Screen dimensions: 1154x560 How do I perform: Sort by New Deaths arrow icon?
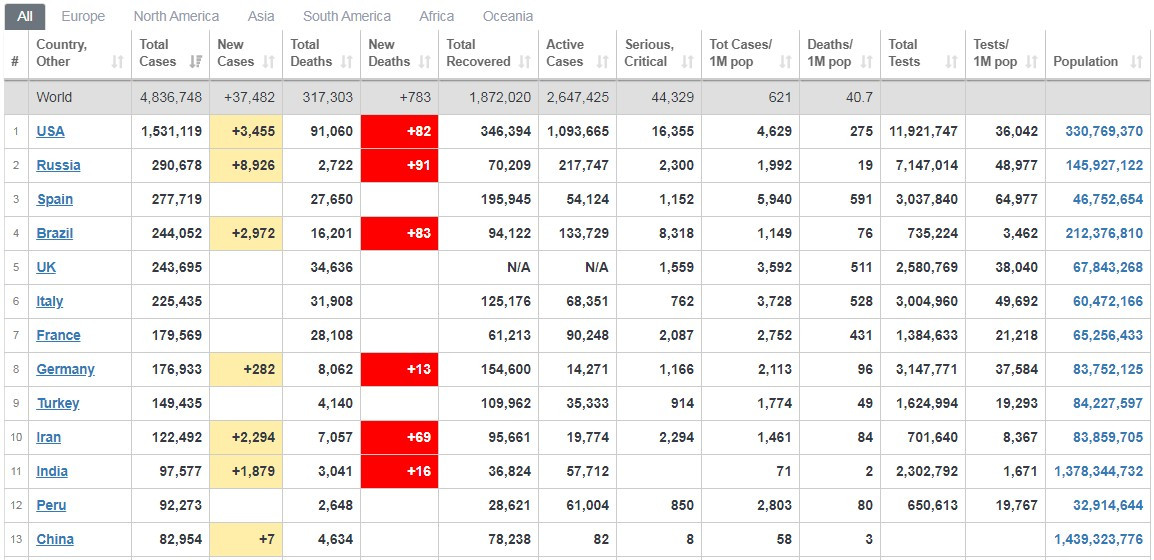point(425,62)
